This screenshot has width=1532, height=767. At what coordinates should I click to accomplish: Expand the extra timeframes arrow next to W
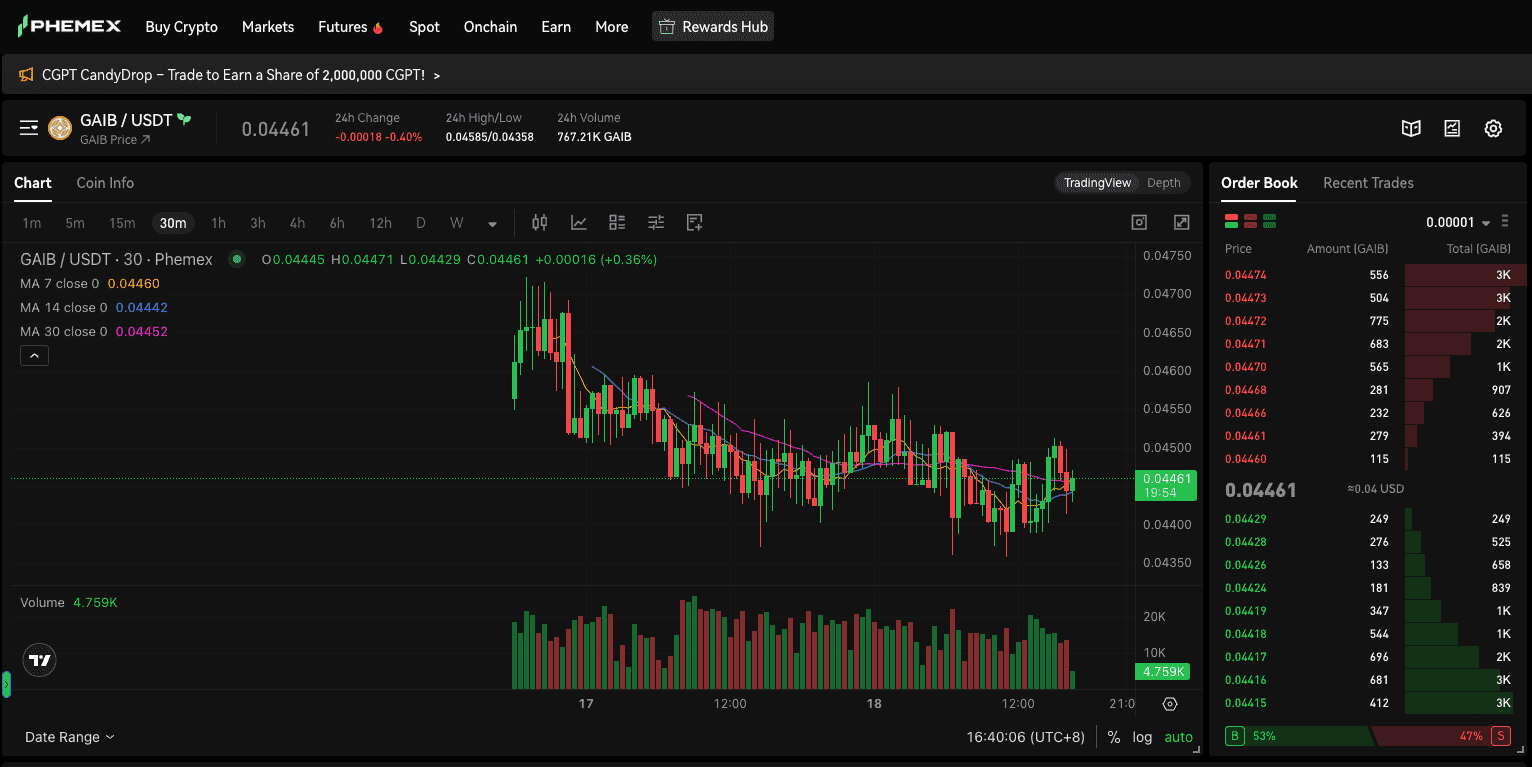pyautogui.click(x=491, y=224)
